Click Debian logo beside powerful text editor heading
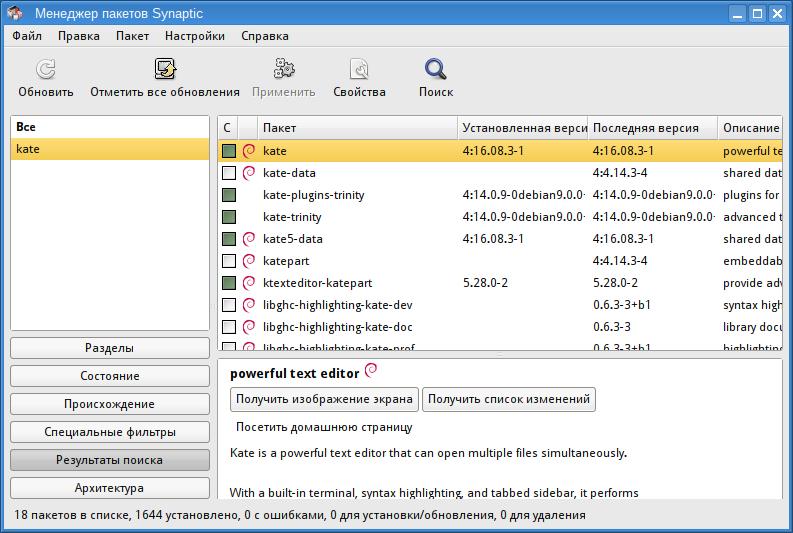Screen dimensions: 793x533 [x=371, y=370]
